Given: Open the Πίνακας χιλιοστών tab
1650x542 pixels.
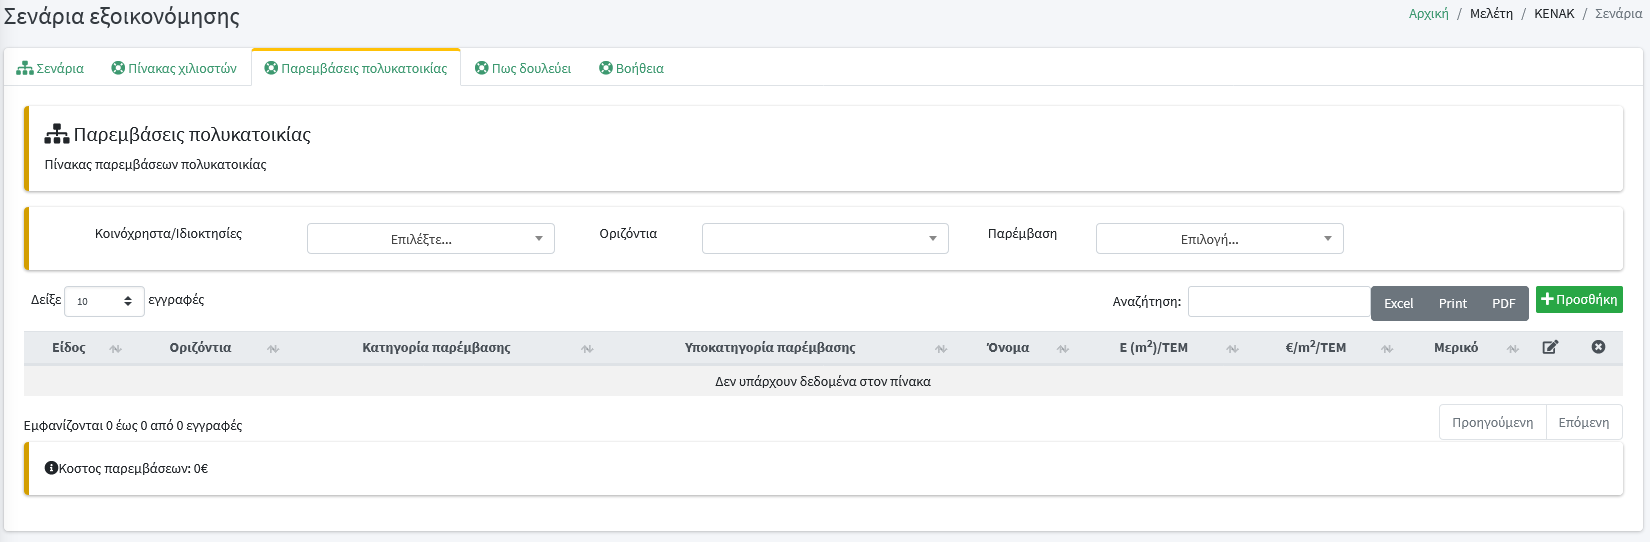Looking at the screenshot, I should pos(174,68).
